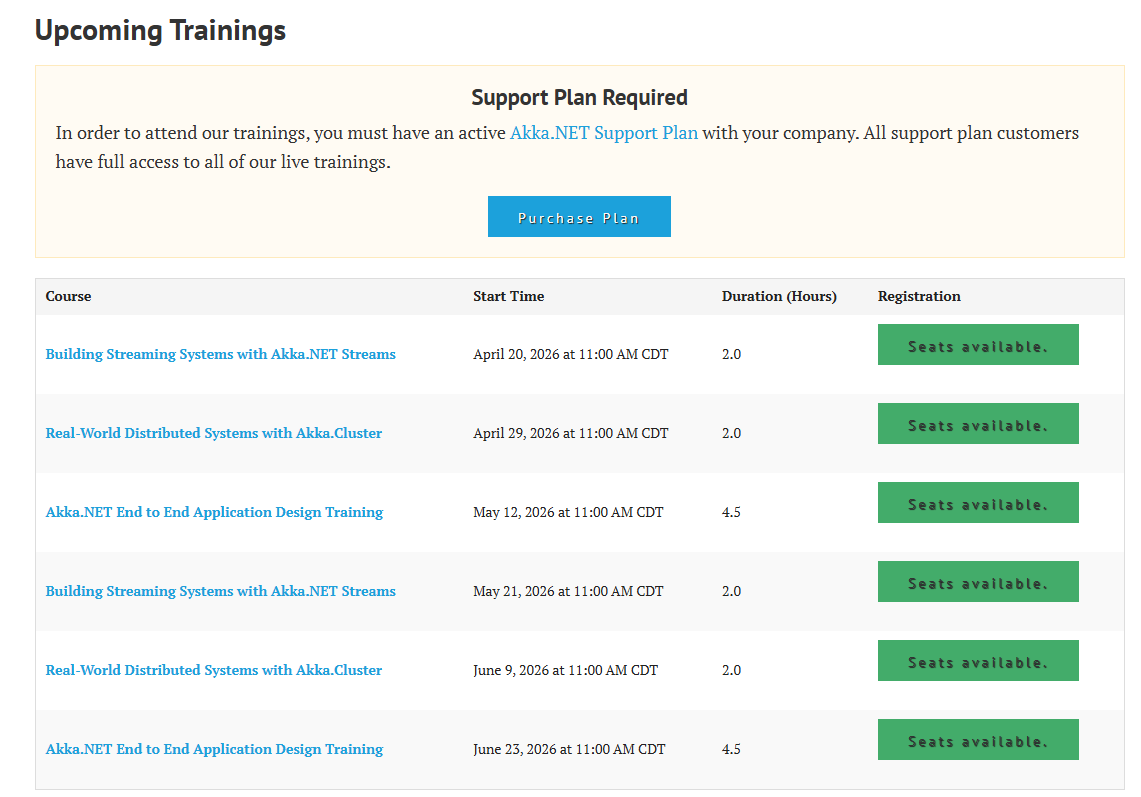Screen dimensions: 1141x797
Task: Click Seats available for the April 29 training
Action: 978,424
